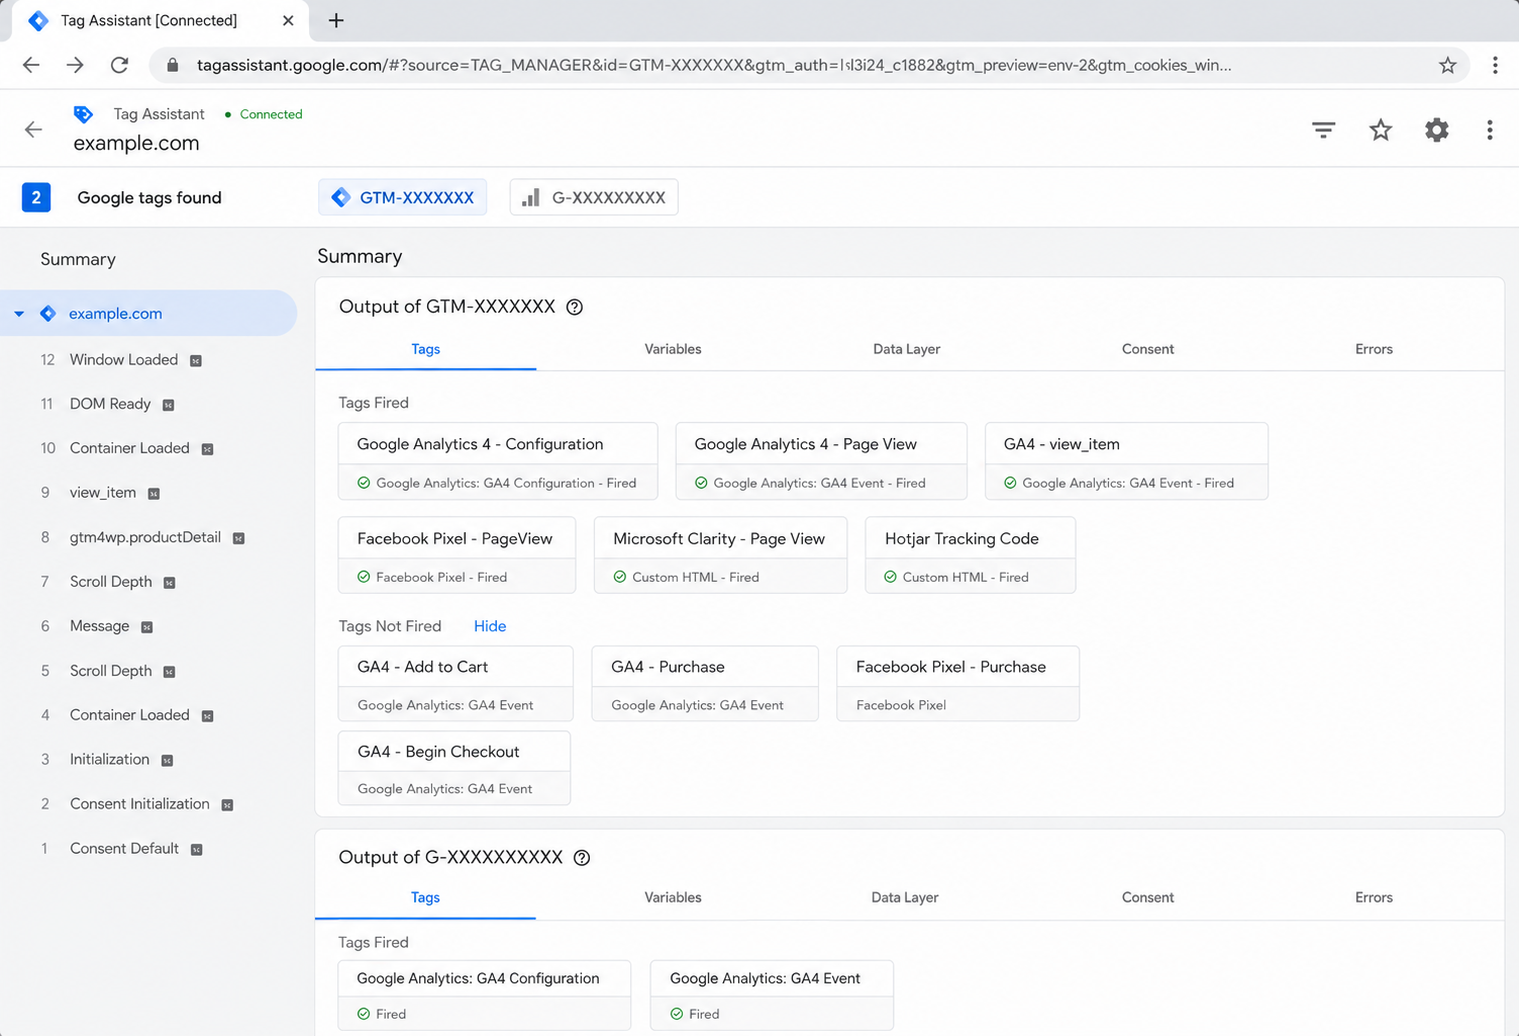Click the icon beside DOM Ready event
The width and height of the screenshot is (1519, 1036).
point(168,405)
